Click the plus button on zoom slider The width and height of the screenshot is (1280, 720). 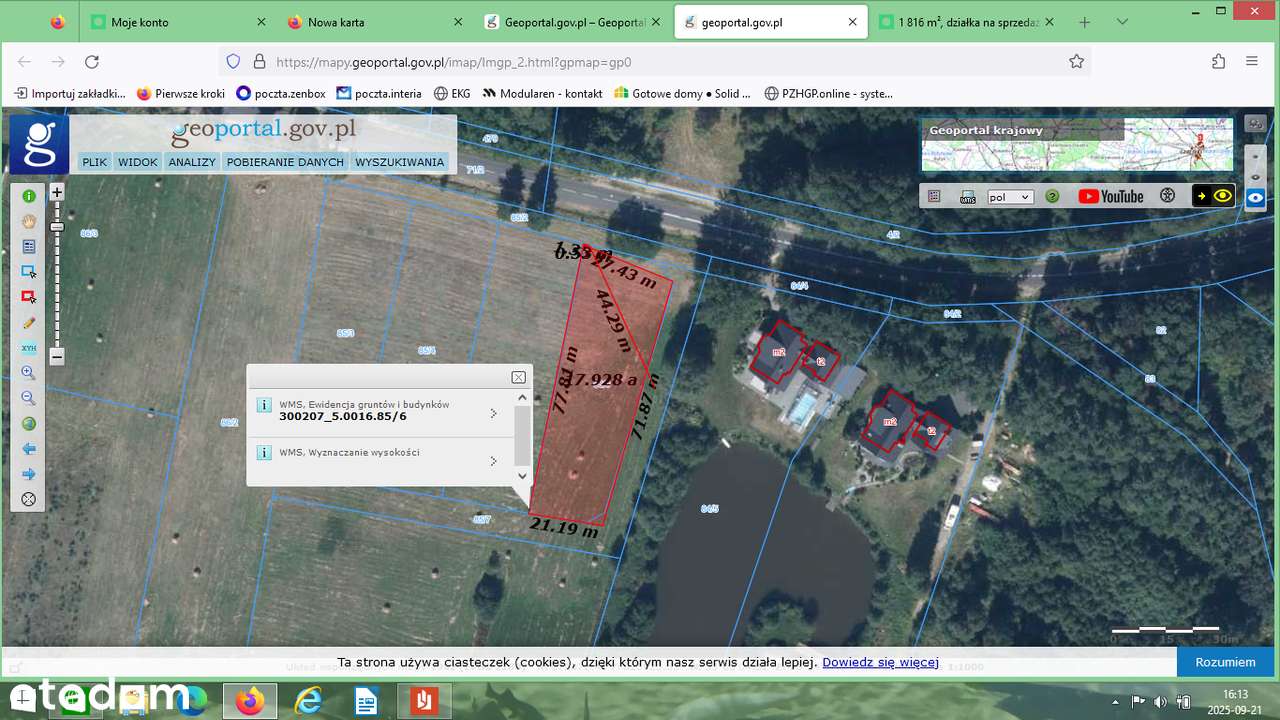point(57,192)
